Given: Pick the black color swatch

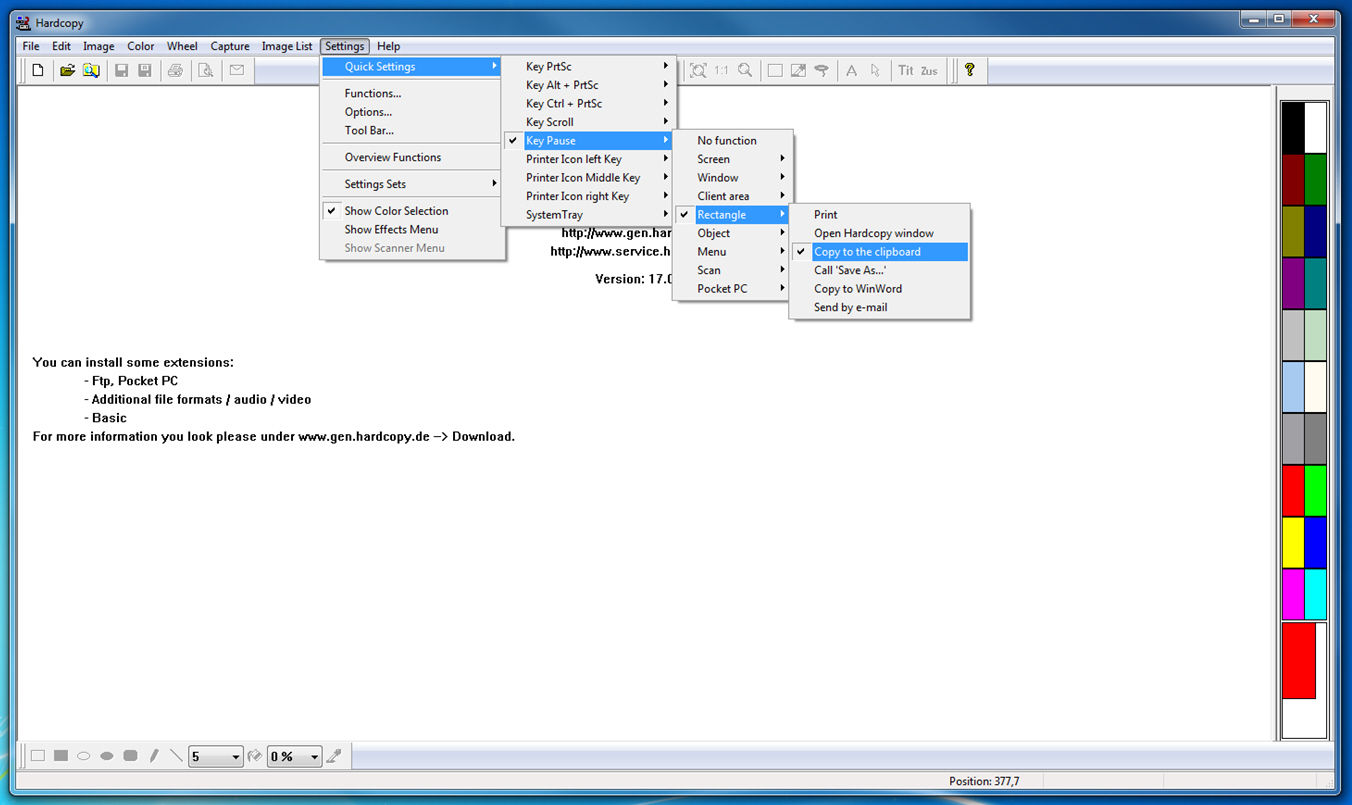Looking at the screenshot, I should point(1293,128).
